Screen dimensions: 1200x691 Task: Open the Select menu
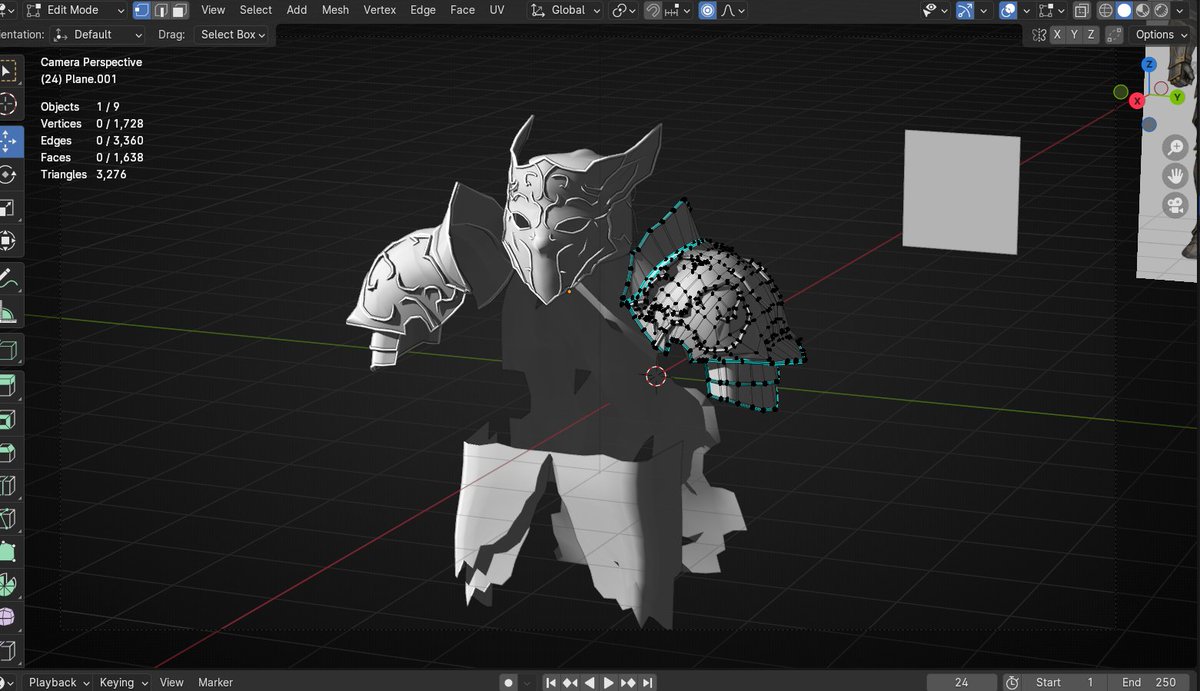(x=255, y=10)
